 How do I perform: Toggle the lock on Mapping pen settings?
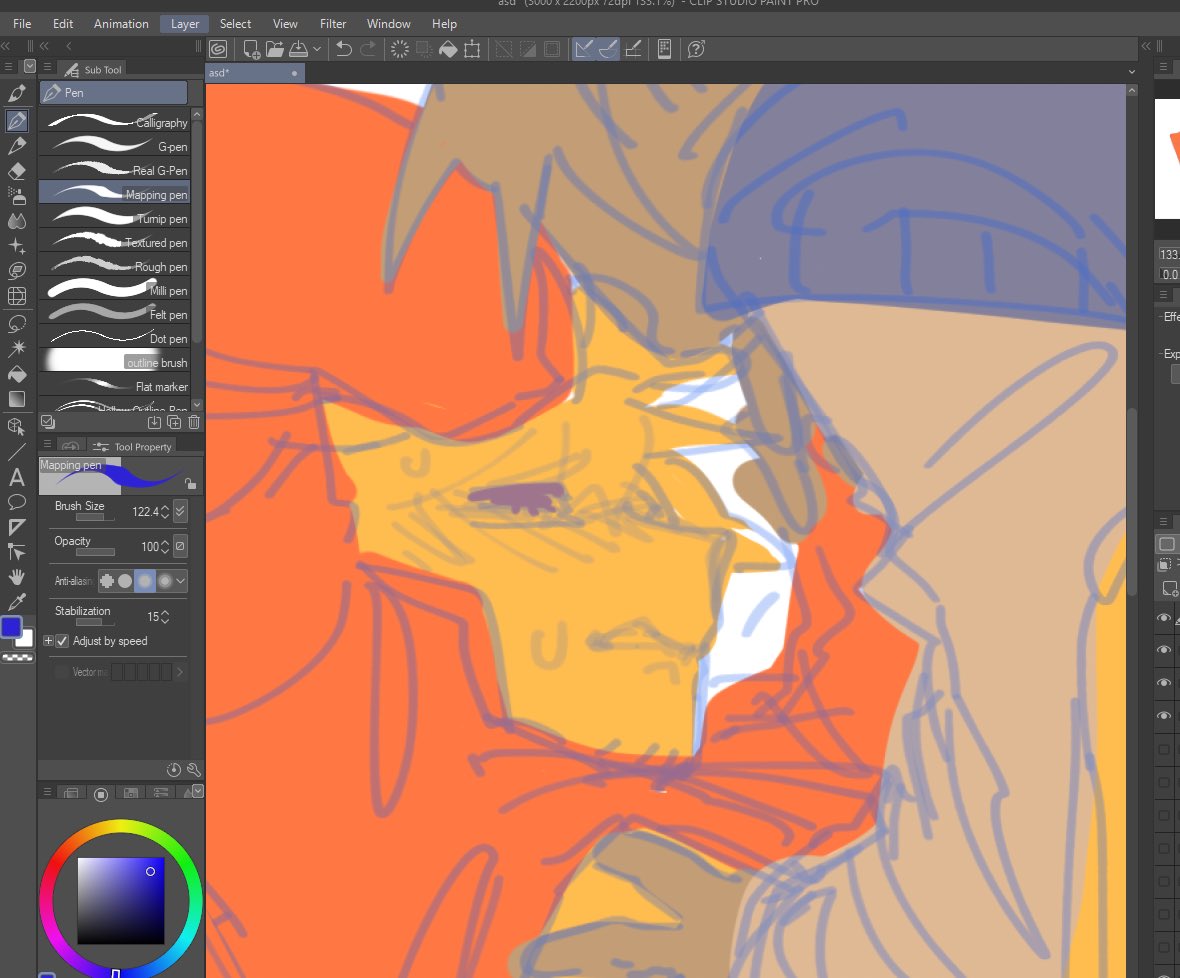pyautogui.click(x=190, y=483)
